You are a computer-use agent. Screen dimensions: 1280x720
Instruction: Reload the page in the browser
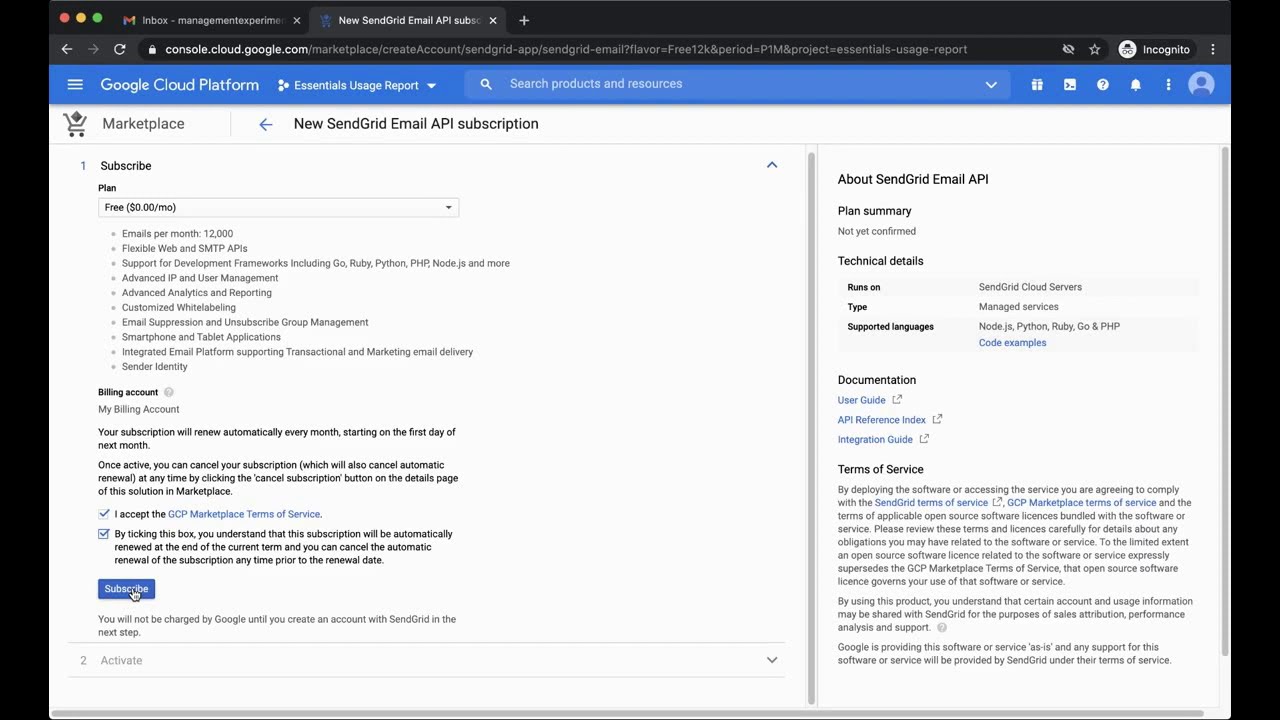120,49
